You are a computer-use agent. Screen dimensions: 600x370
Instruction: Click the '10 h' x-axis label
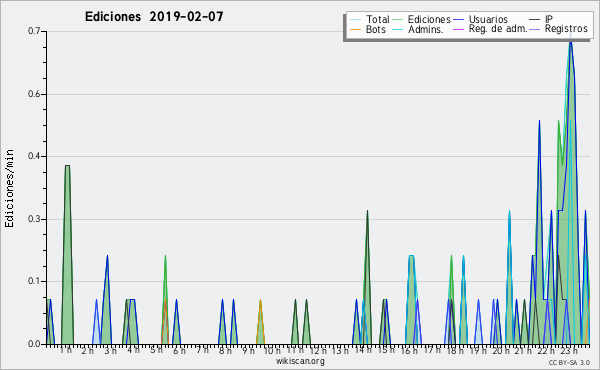tap(271, 350)
